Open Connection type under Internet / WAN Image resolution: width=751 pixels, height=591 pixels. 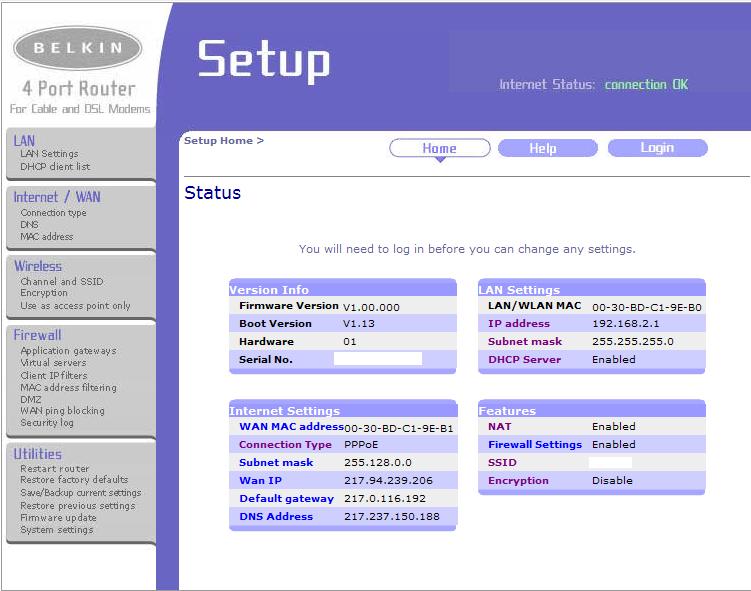click(x=53, y=213)
